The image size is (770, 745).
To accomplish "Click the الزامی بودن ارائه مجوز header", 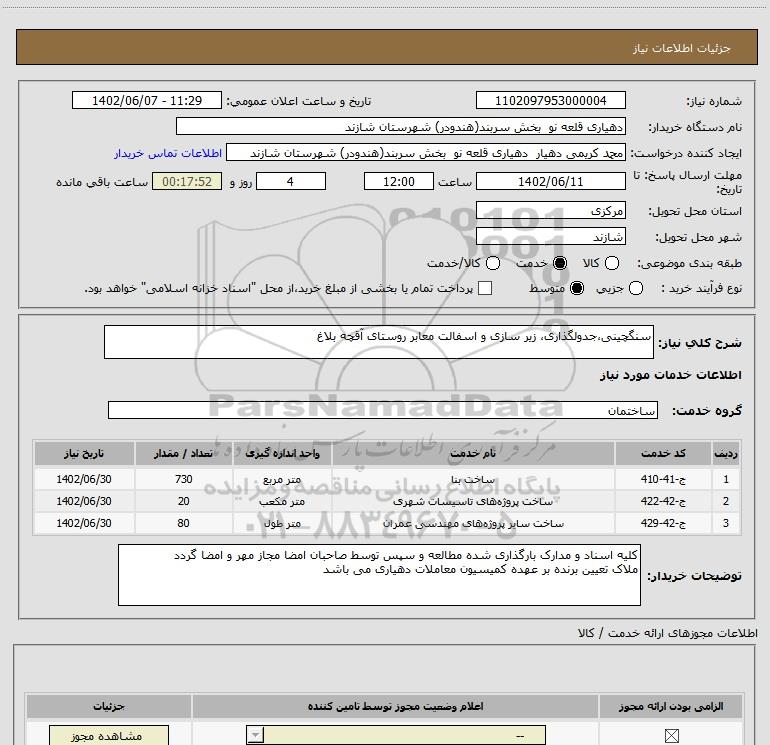I will pyautogui.click(x=671, y=706).
